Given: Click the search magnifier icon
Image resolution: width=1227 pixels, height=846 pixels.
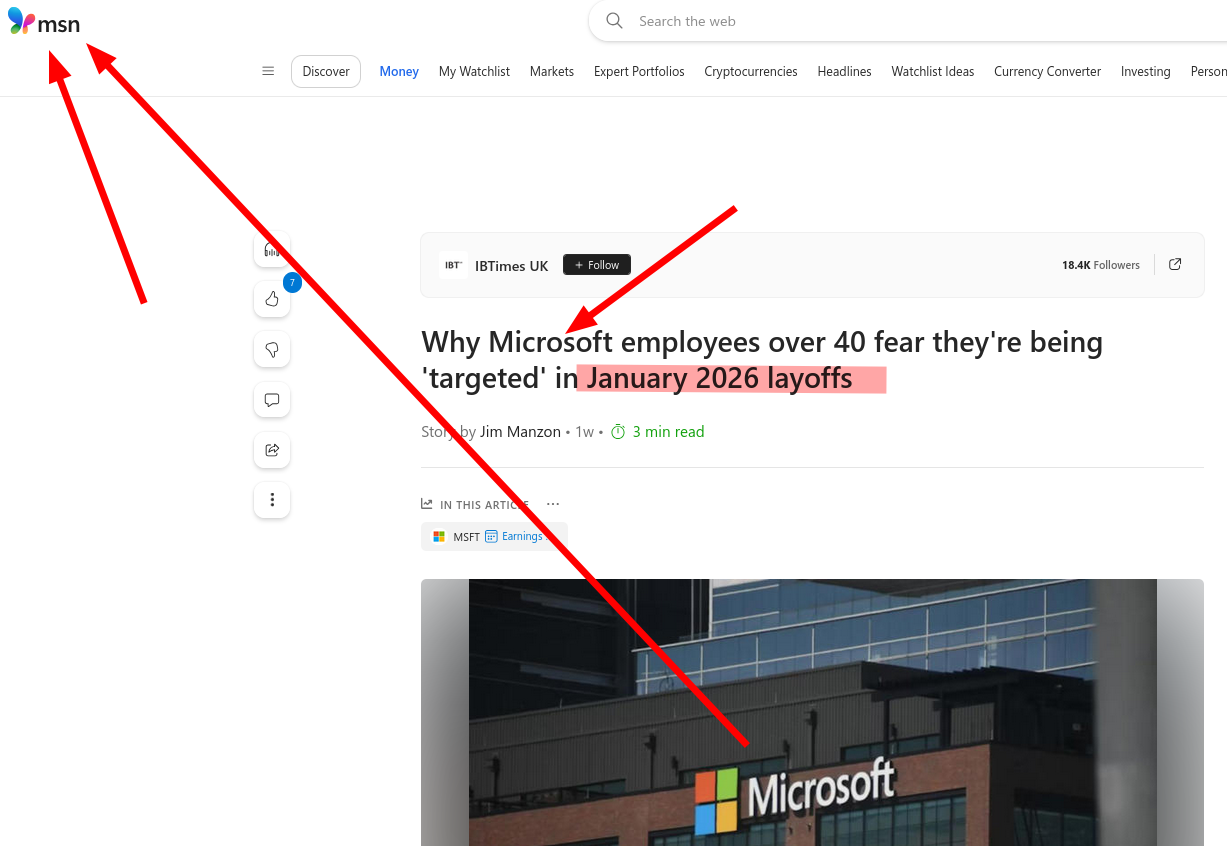Looking at the screenshot, I should pyautogui.click(x=615, y=21).
